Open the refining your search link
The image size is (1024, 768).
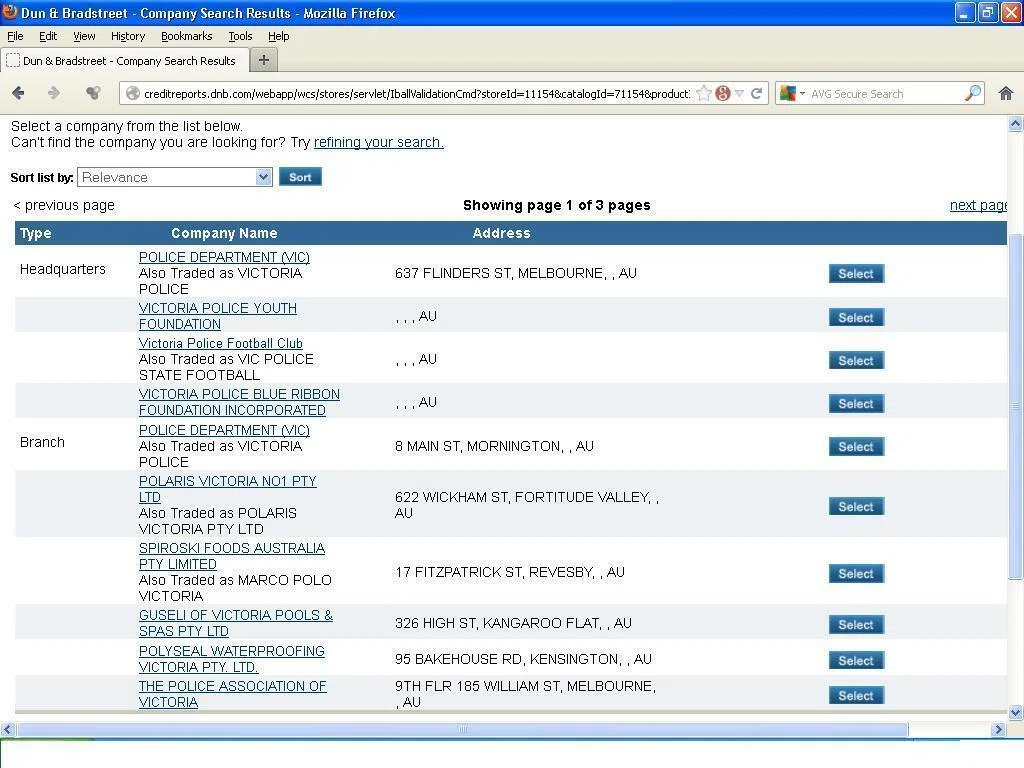point(378,142)
